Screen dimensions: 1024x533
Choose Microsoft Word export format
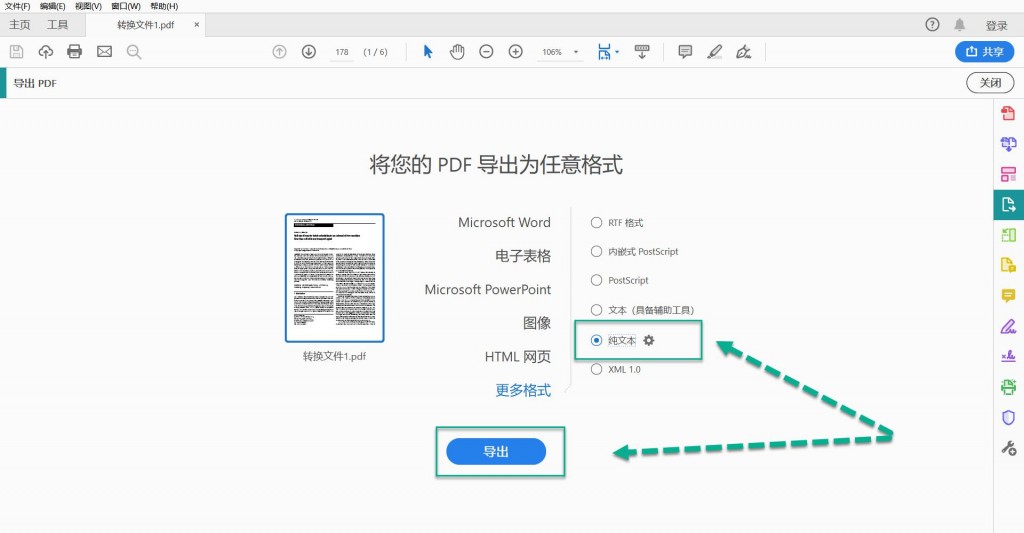tap(504, 222)
